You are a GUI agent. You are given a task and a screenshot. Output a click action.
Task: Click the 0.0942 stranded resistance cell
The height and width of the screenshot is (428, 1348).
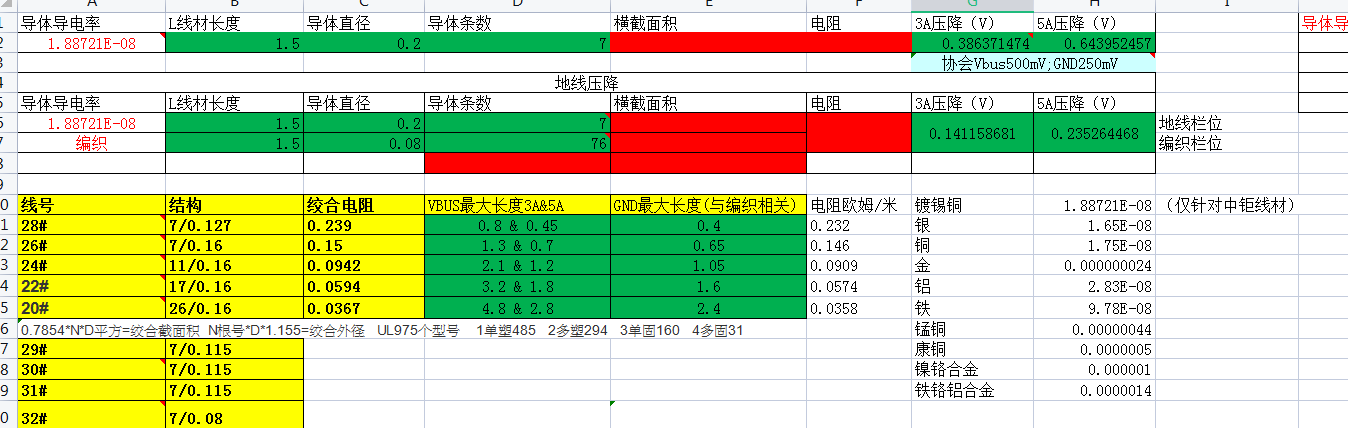coord(364,267)
